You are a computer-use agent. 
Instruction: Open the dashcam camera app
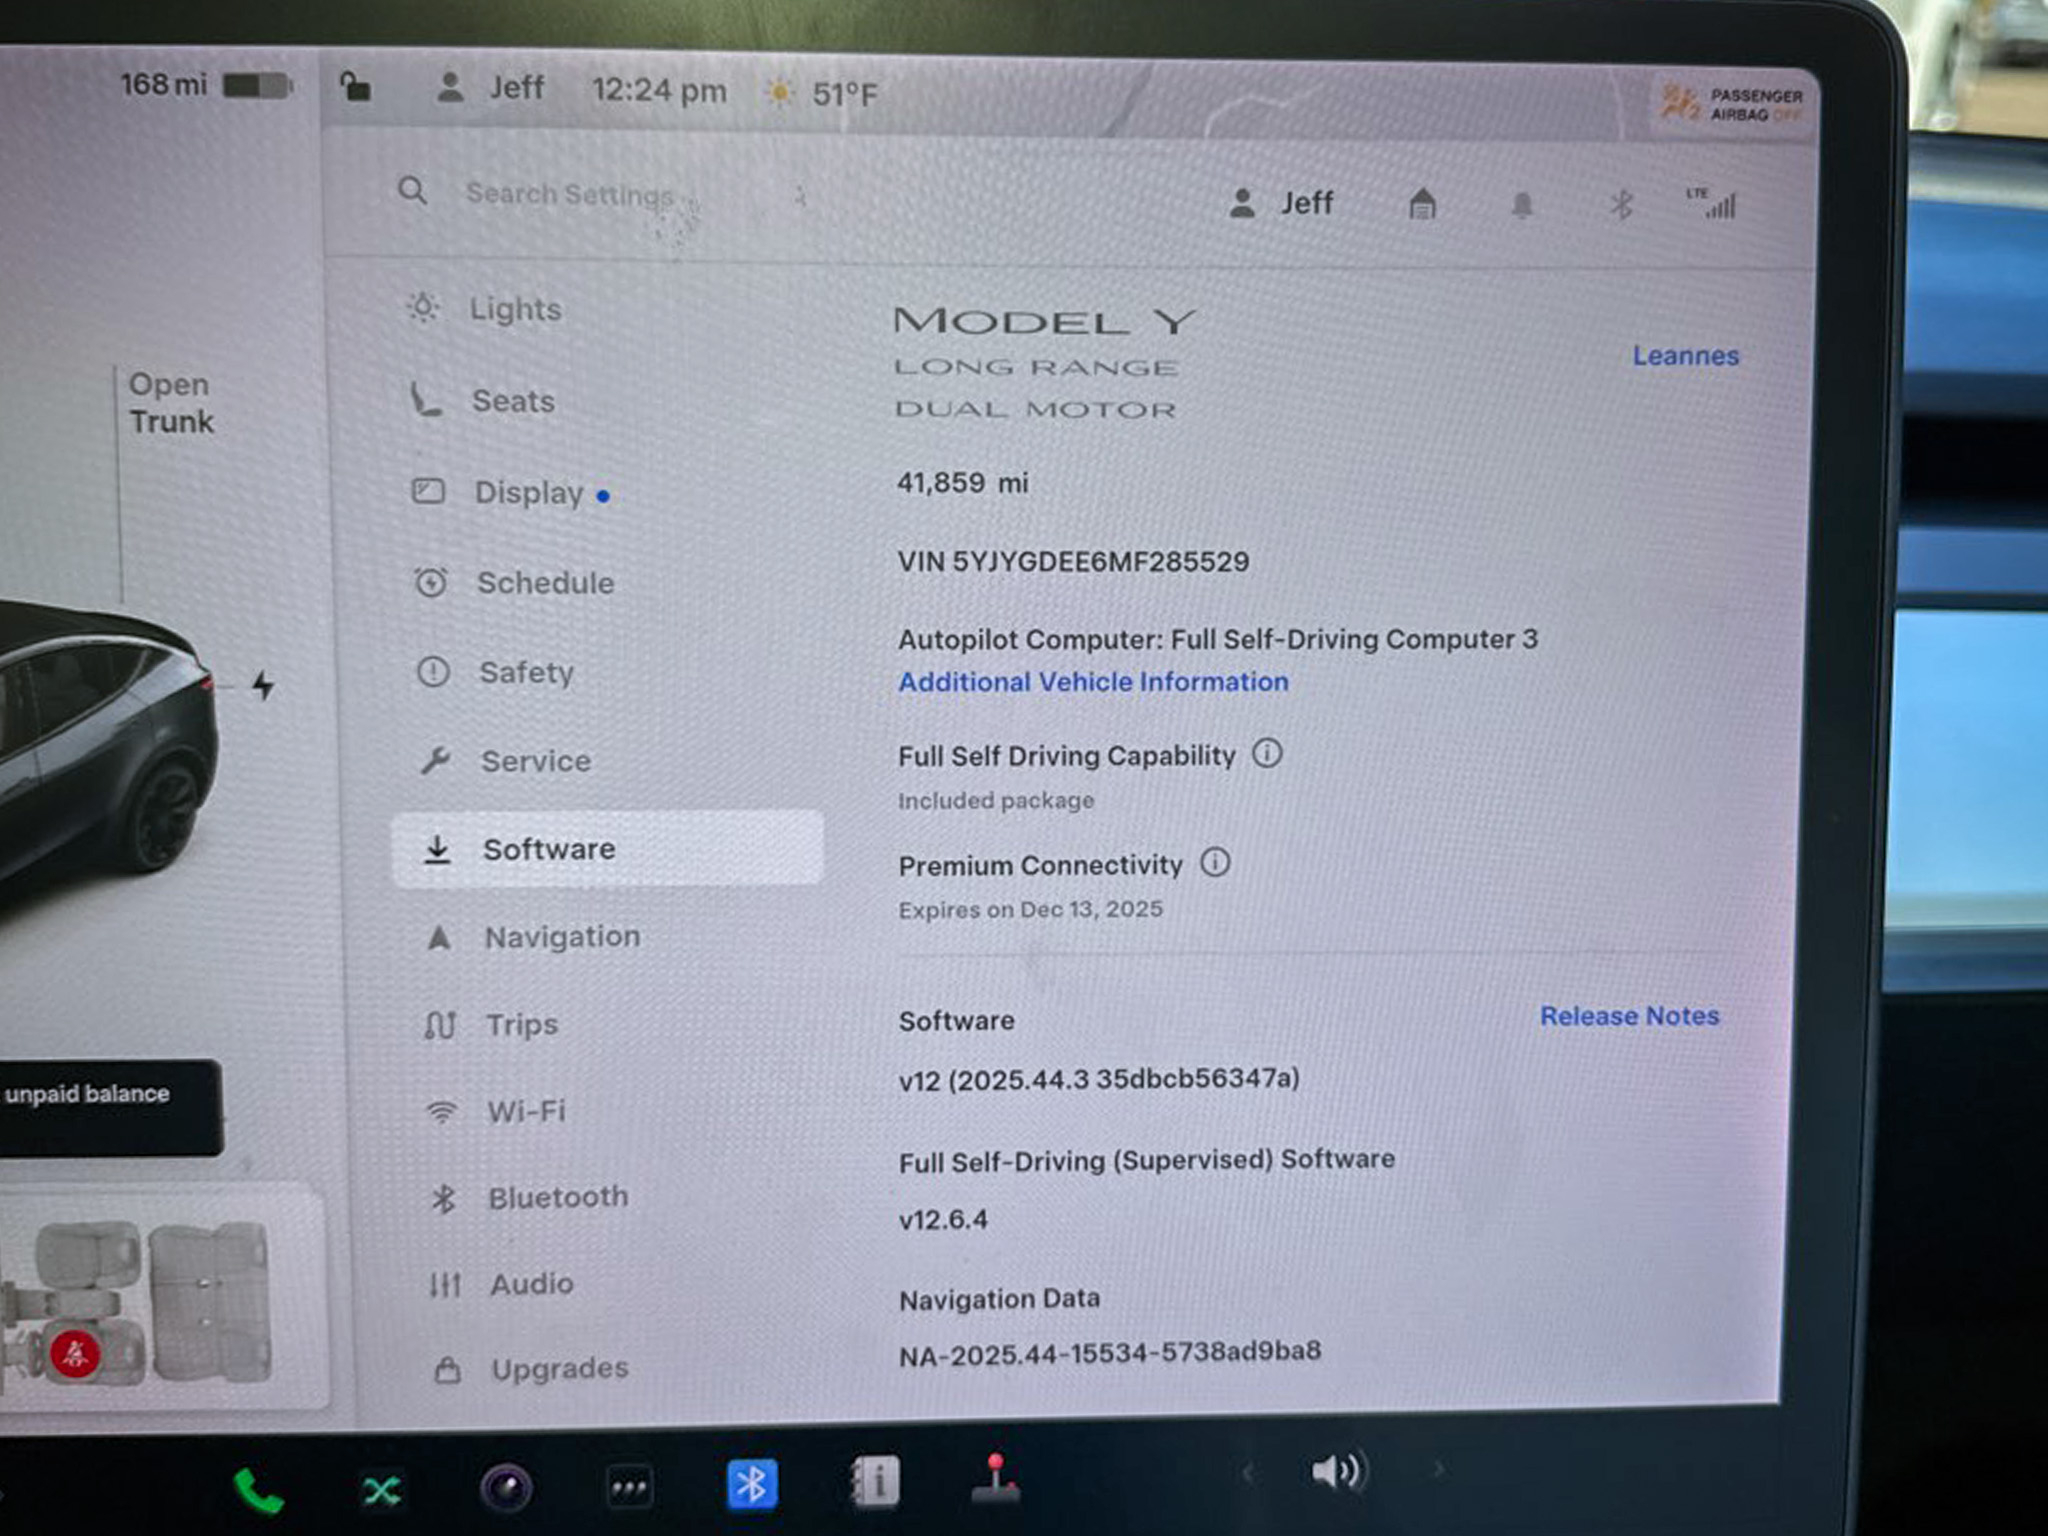[x=506, y=1489]
